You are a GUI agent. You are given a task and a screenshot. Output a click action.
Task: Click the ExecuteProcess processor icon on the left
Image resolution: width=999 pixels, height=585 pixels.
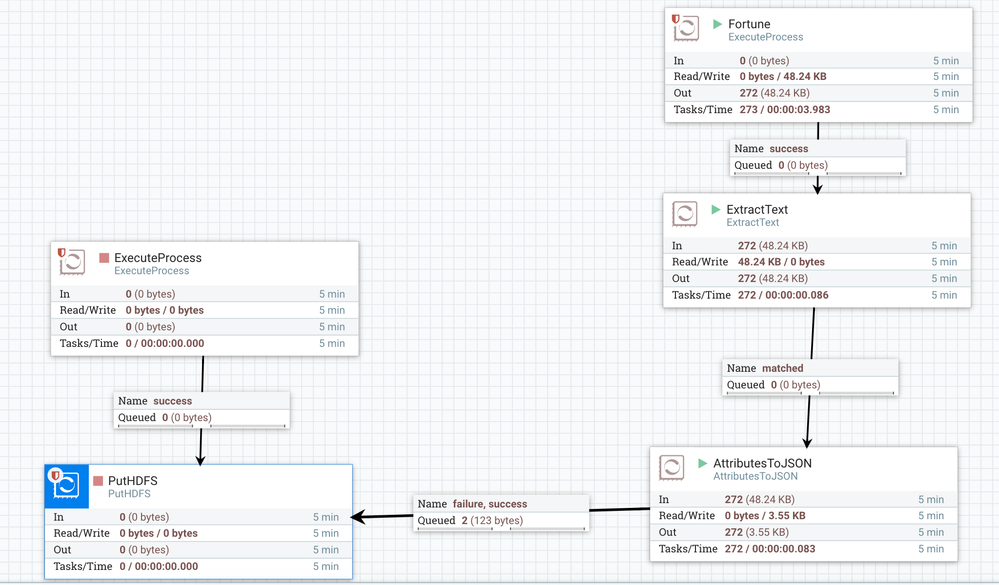(x=72, y=263)
